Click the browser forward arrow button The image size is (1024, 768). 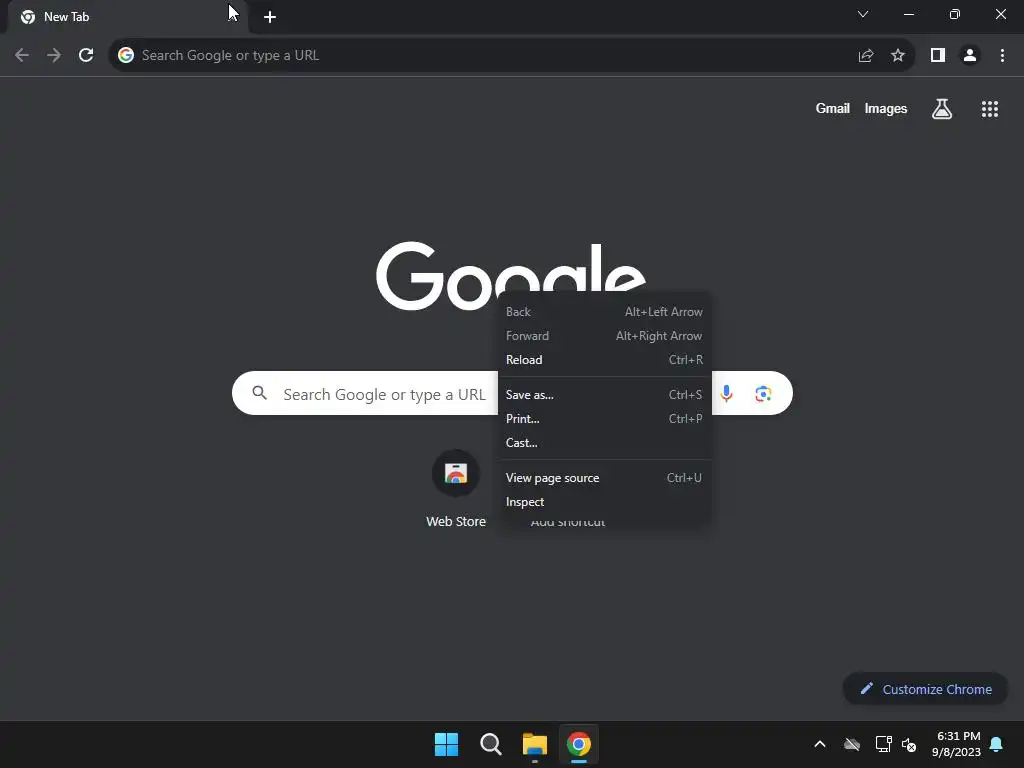point(54,55)
